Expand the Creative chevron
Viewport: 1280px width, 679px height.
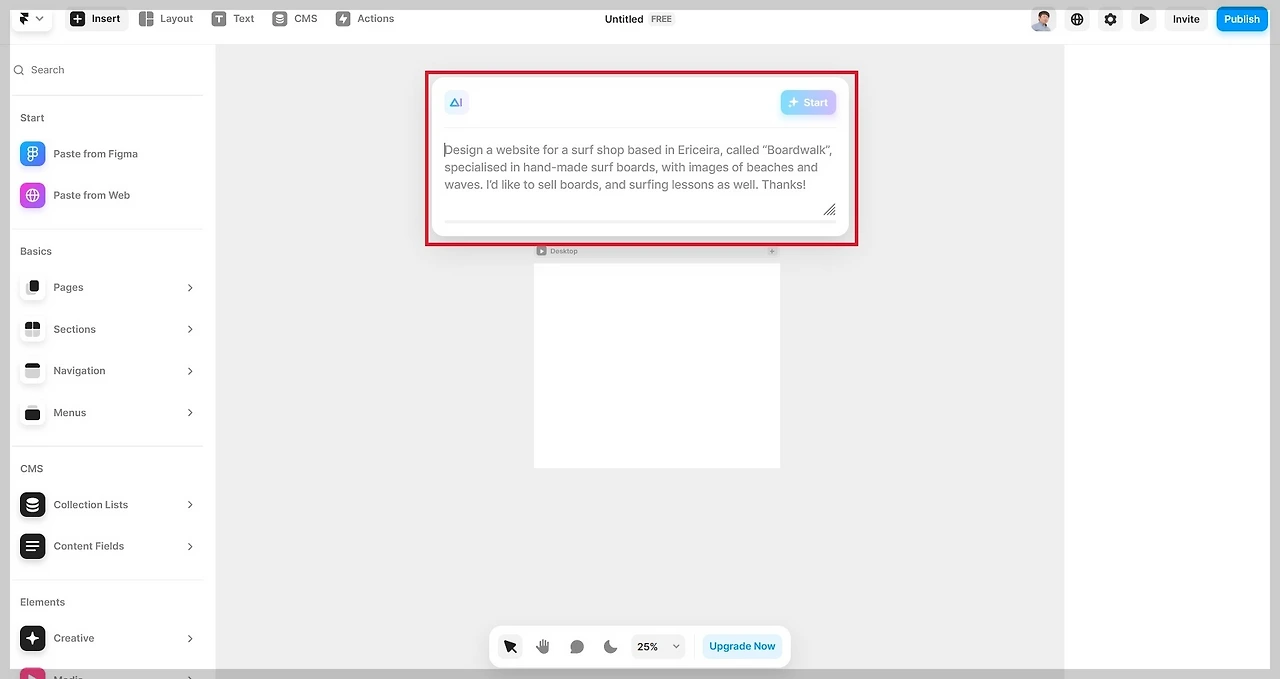point(190,638)
